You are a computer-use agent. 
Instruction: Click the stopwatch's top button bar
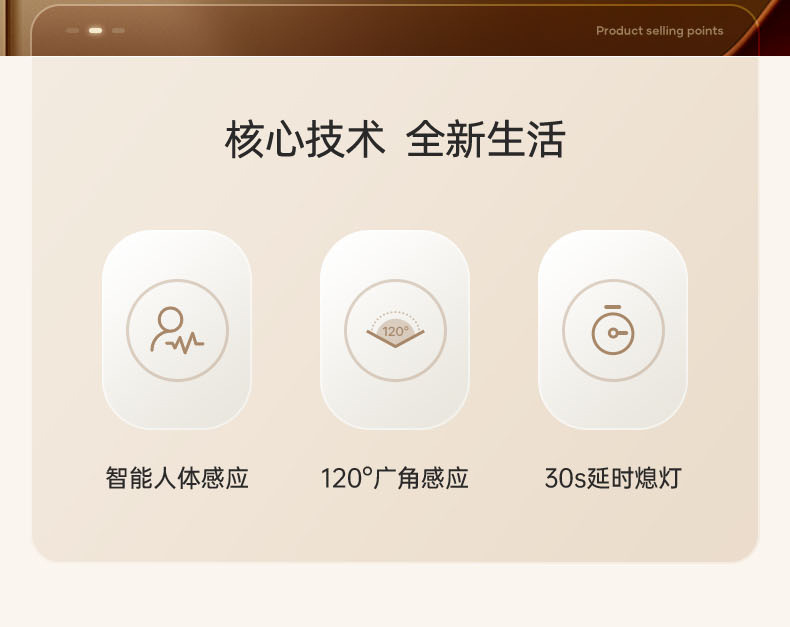[x=613, y=306]
